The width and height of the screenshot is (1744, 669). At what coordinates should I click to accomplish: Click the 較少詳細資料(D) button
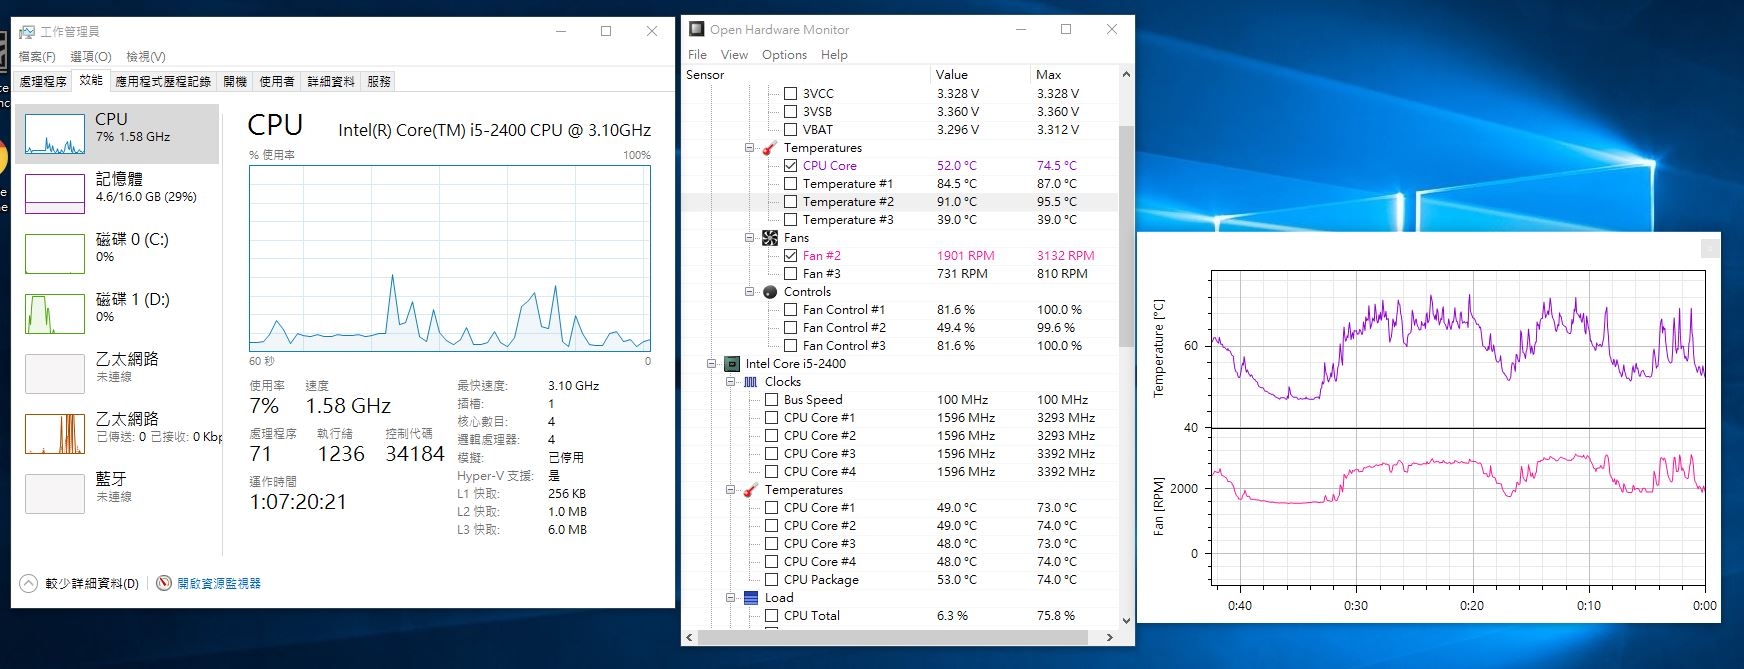80,583
